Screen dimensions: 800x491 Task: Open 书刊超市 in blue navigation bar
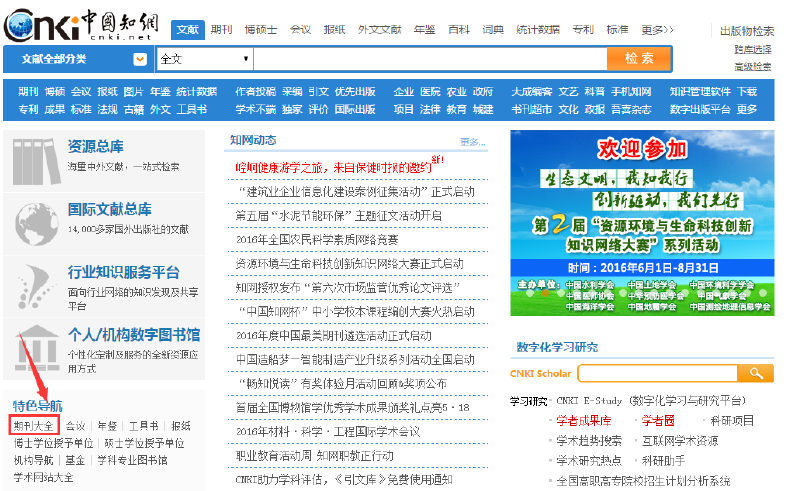532,109
